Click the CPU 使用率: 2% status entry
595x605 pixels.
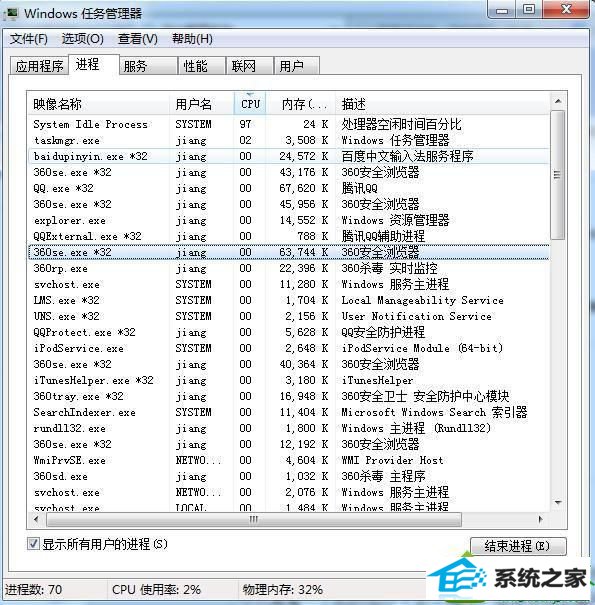[x=156, y=590]
